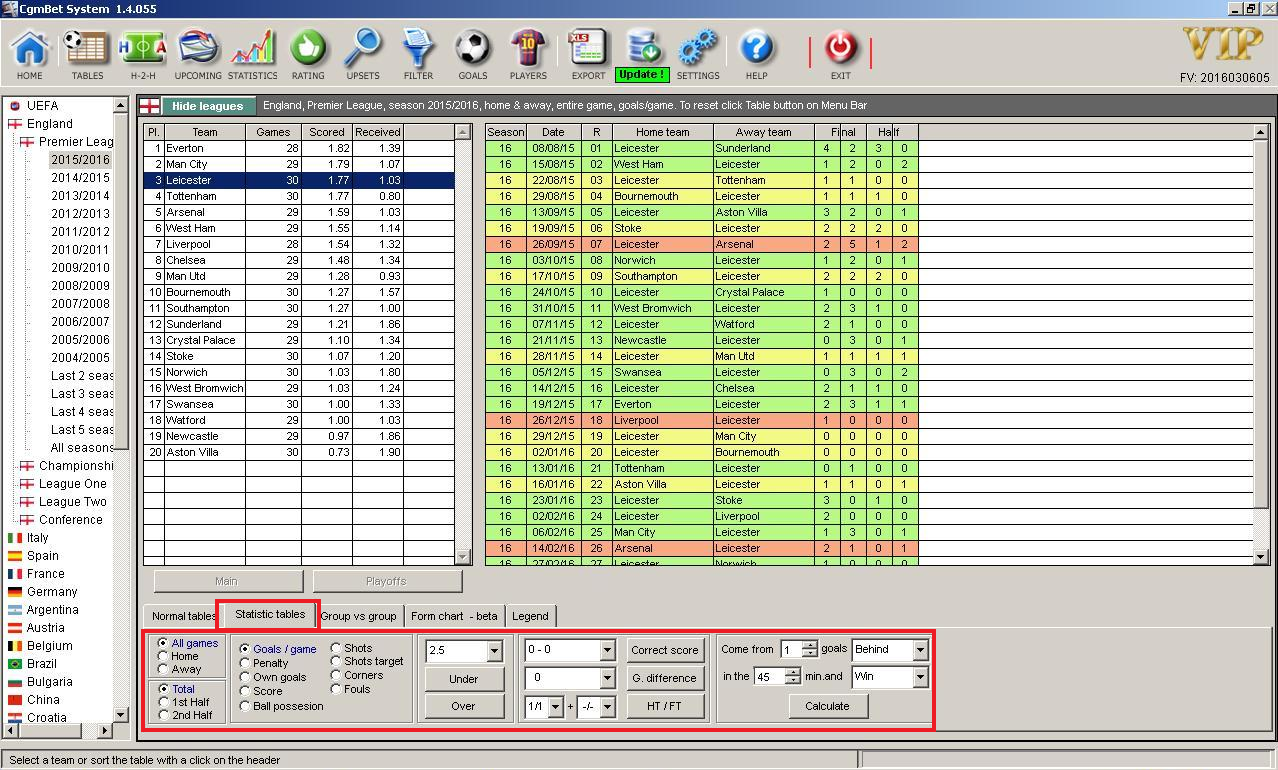This screenshot has width=1278, height=770.
Task: Open the STATISTICS chart icon
Action: 252,47
